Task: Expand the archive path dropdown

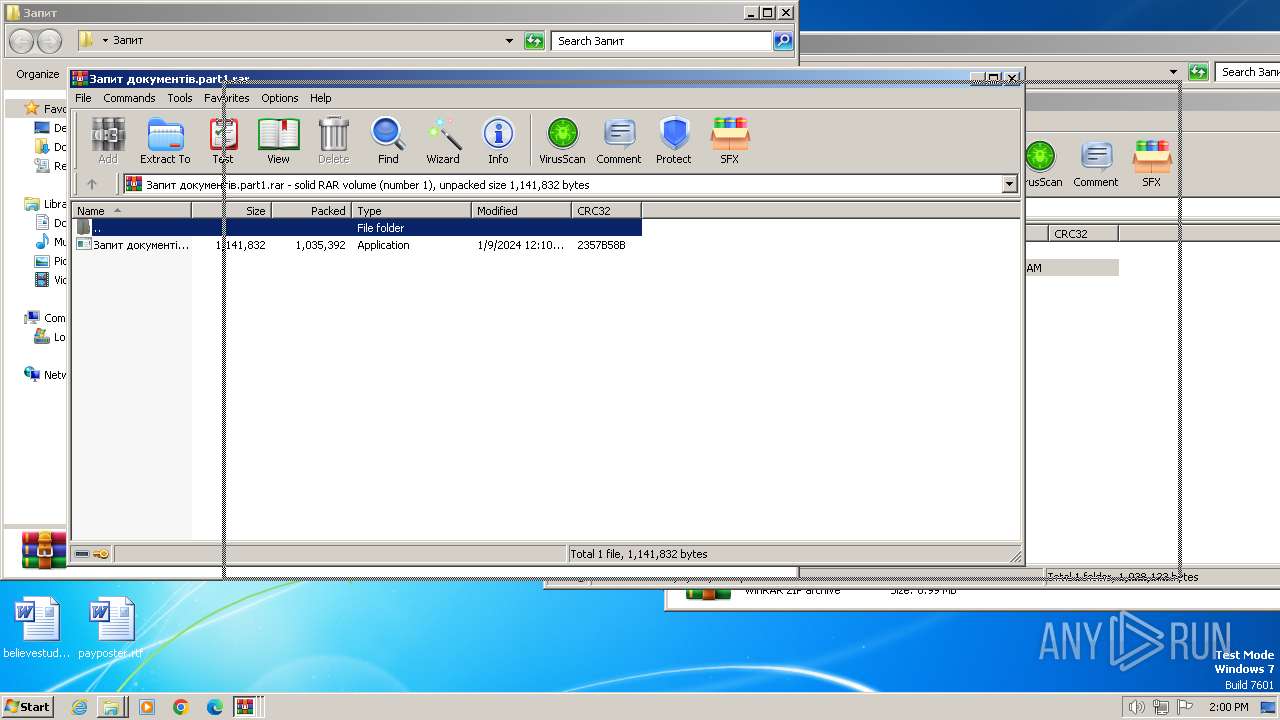Action: tap(1009, 184)
